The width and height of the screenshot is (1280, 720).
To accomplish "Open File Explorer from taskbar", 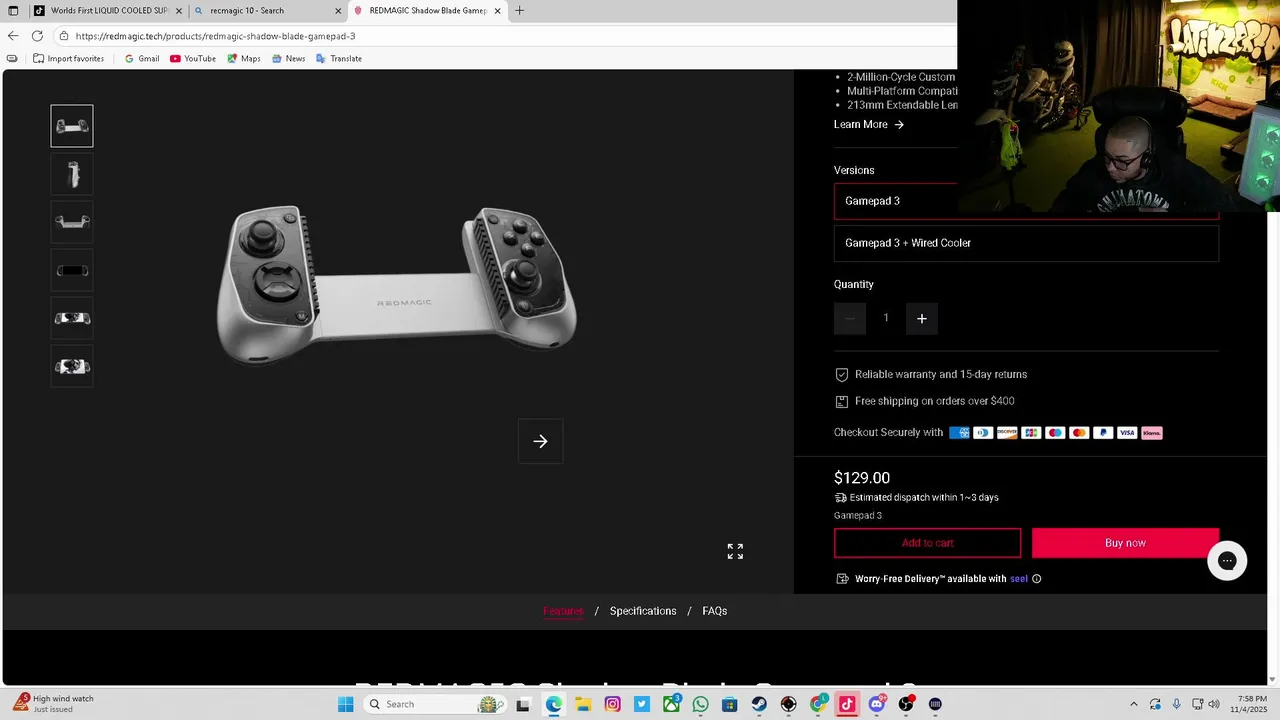I will tap(582, 704).
